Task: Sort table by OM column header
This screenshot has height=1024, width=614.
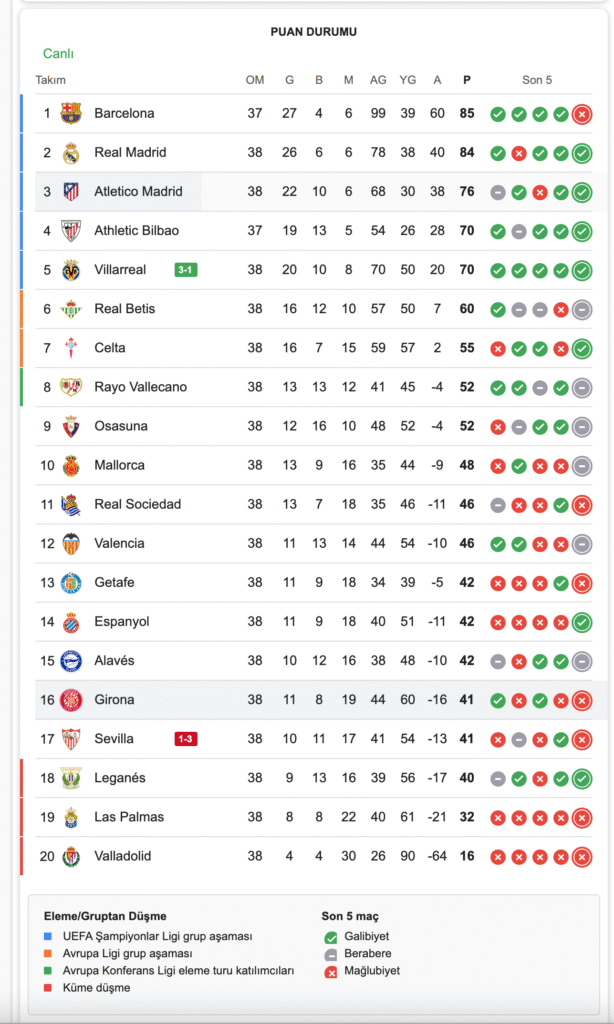Action: point(255,80)
